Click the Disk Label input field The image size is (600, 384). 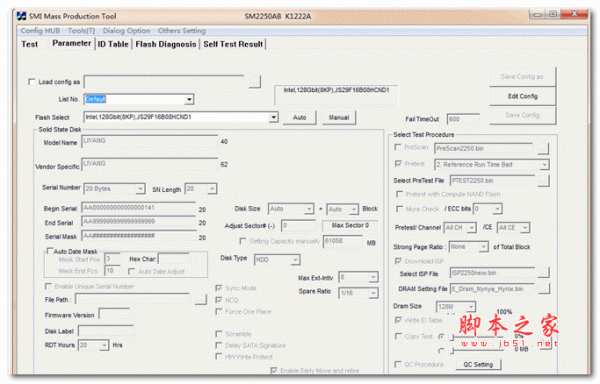click(106, 331)
